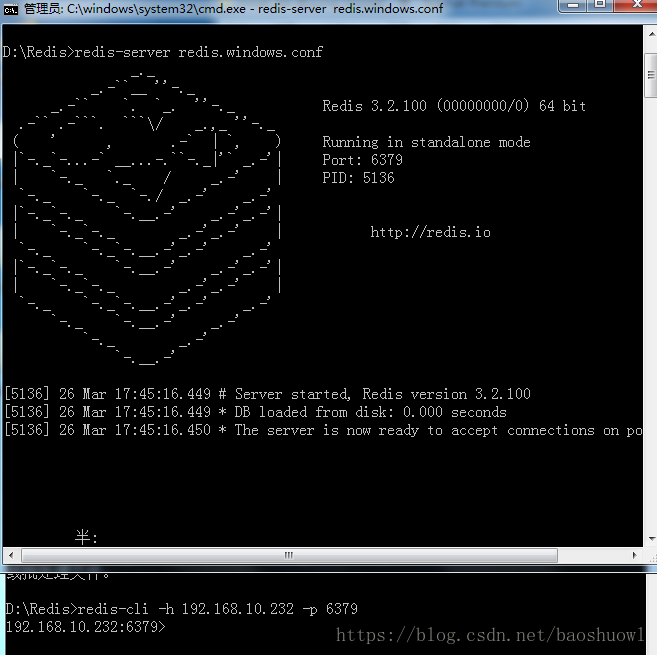
Task: Maximize the redis-server command window
Action: coord(600,5)
